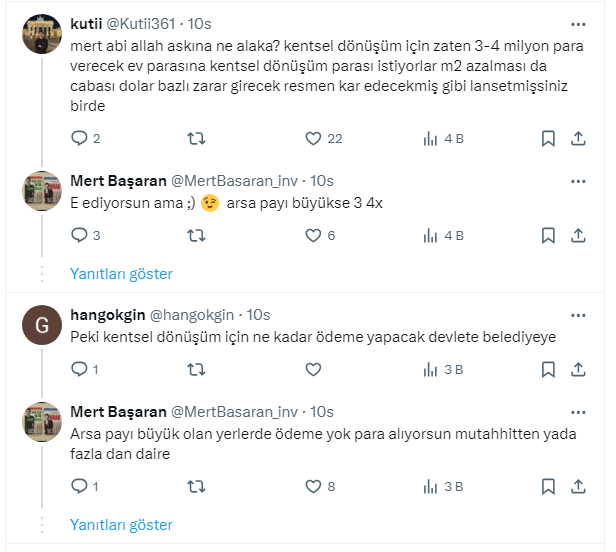Open more options on hangokgin's tweet

point(578,315)
